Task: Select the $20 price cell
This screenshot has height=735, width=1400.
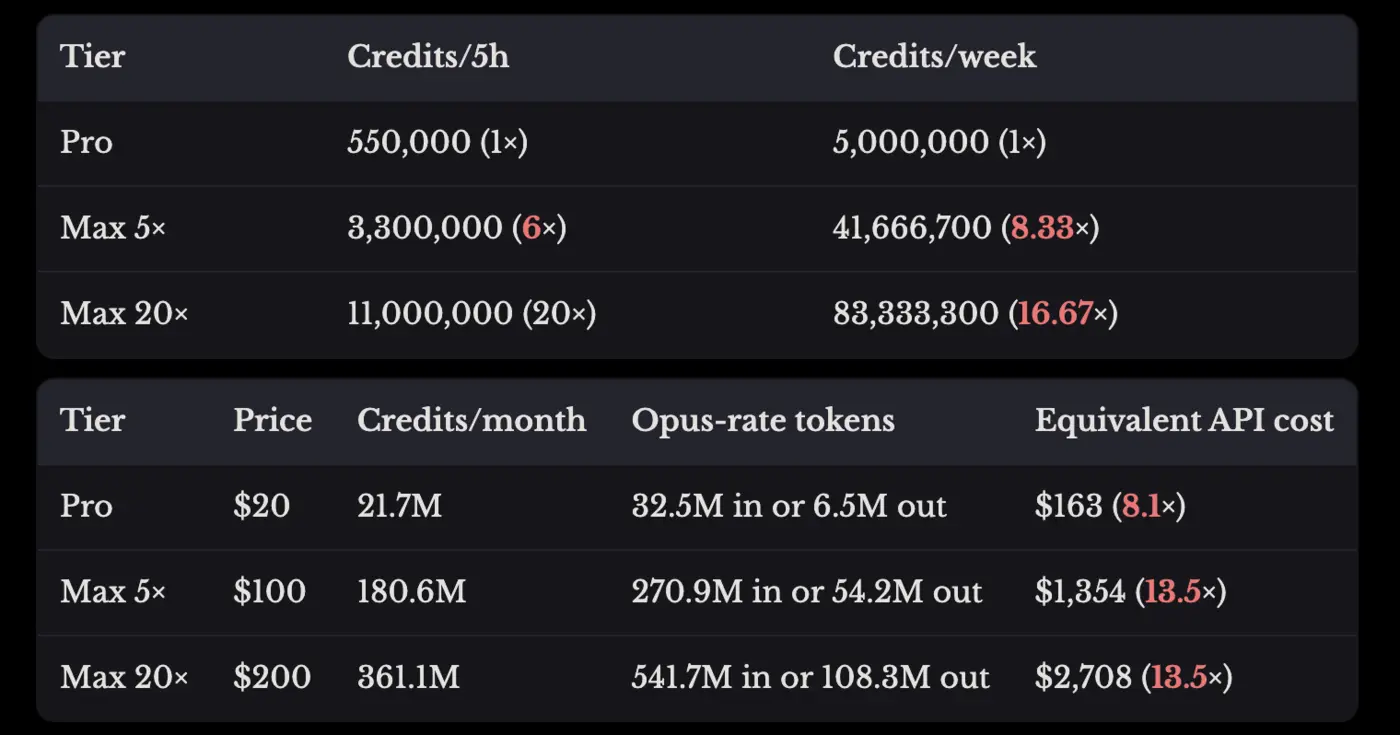Action: coord(261,506)
